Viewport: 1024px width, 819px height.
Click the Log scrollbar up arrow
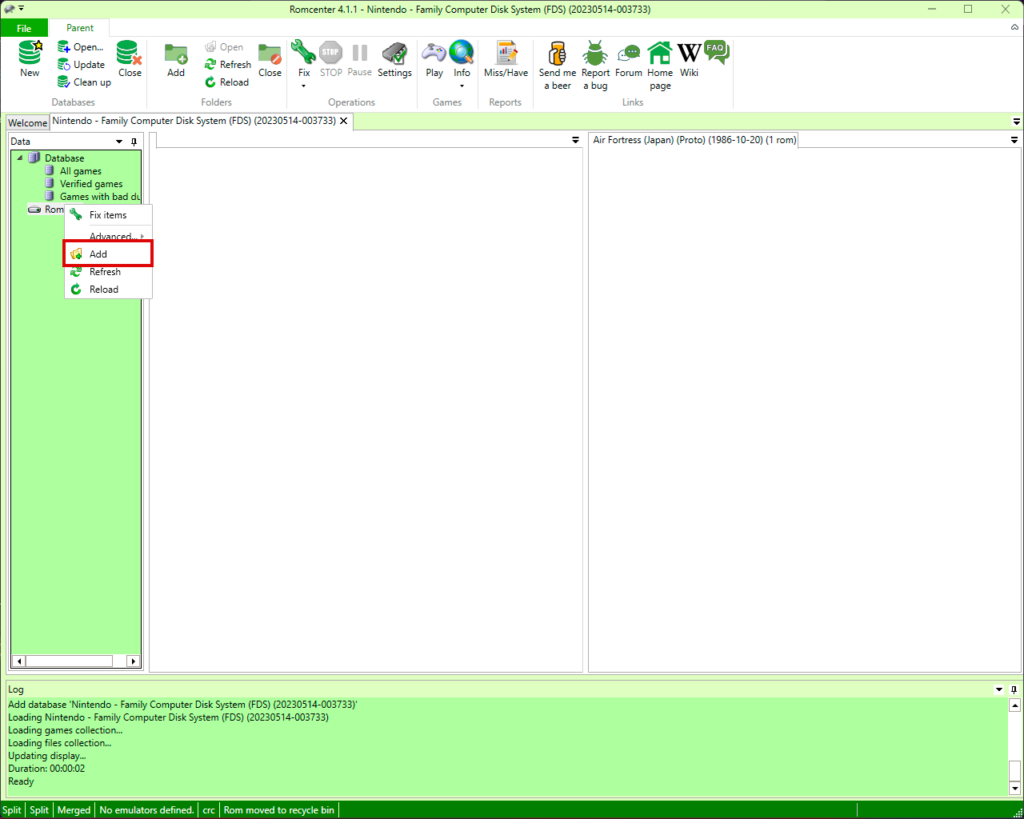[x=1014, y=705]
